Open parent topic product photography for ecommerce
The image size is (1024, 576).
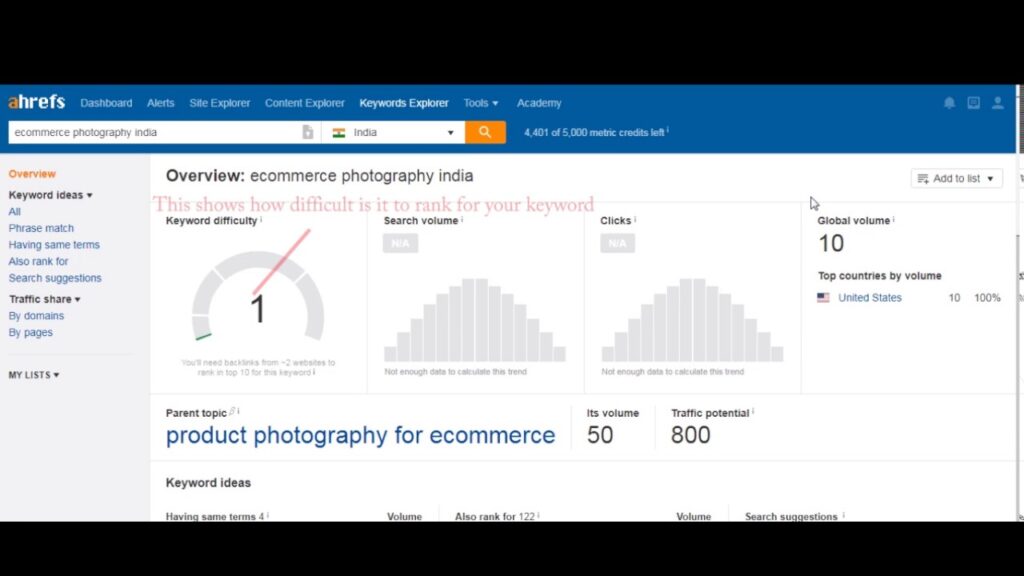pos(360,435)
